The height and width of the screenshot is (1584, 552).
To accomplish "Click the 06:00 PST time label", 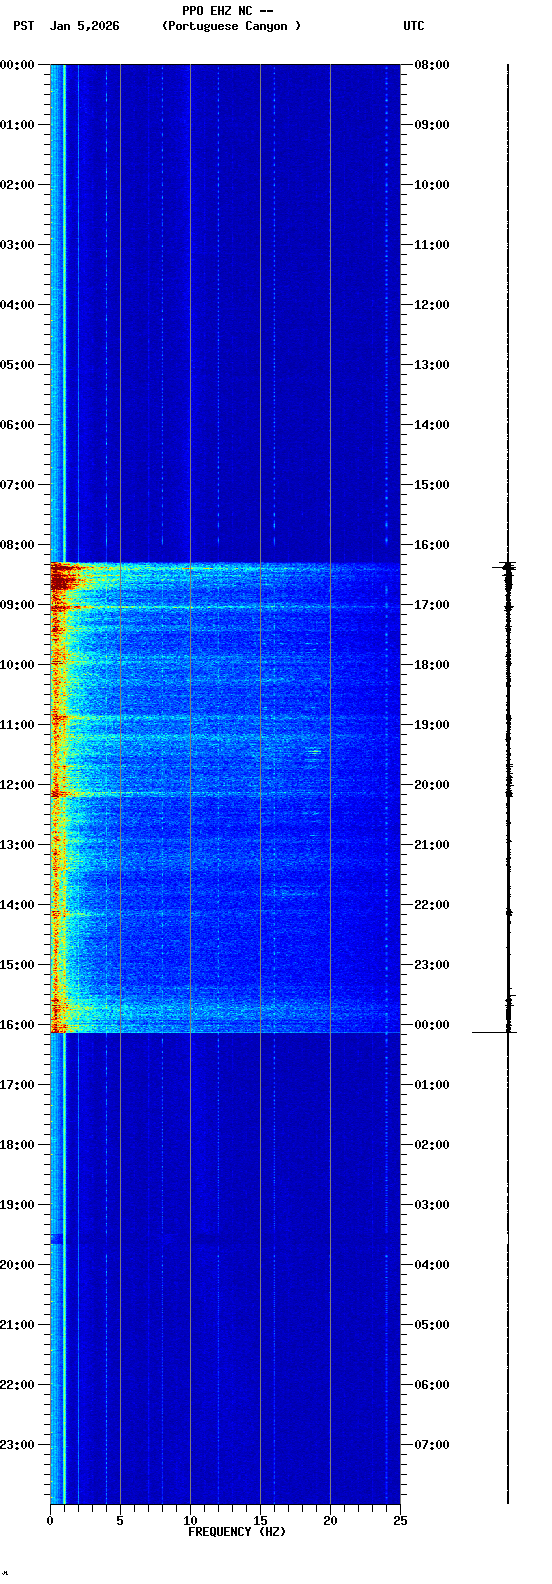I will (17, 425).
